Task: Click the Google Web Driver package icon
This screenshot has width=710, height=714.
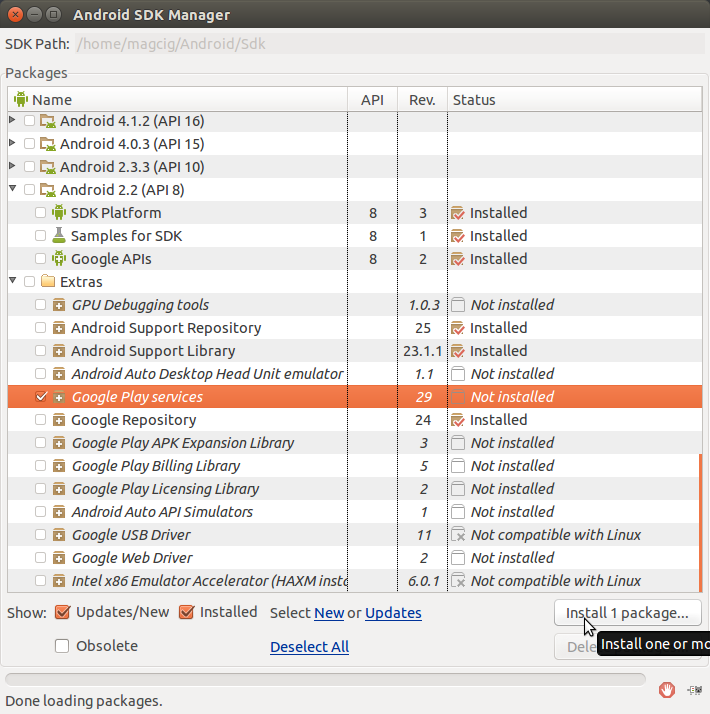Action: [59, 558]
